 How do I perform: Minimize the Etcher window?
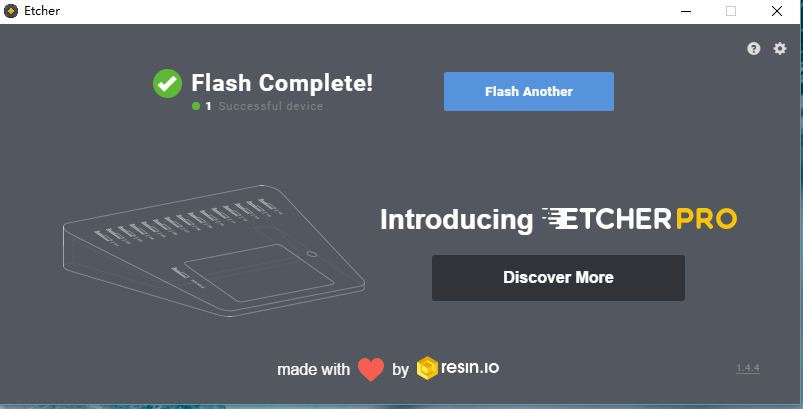tap(686, 11)
